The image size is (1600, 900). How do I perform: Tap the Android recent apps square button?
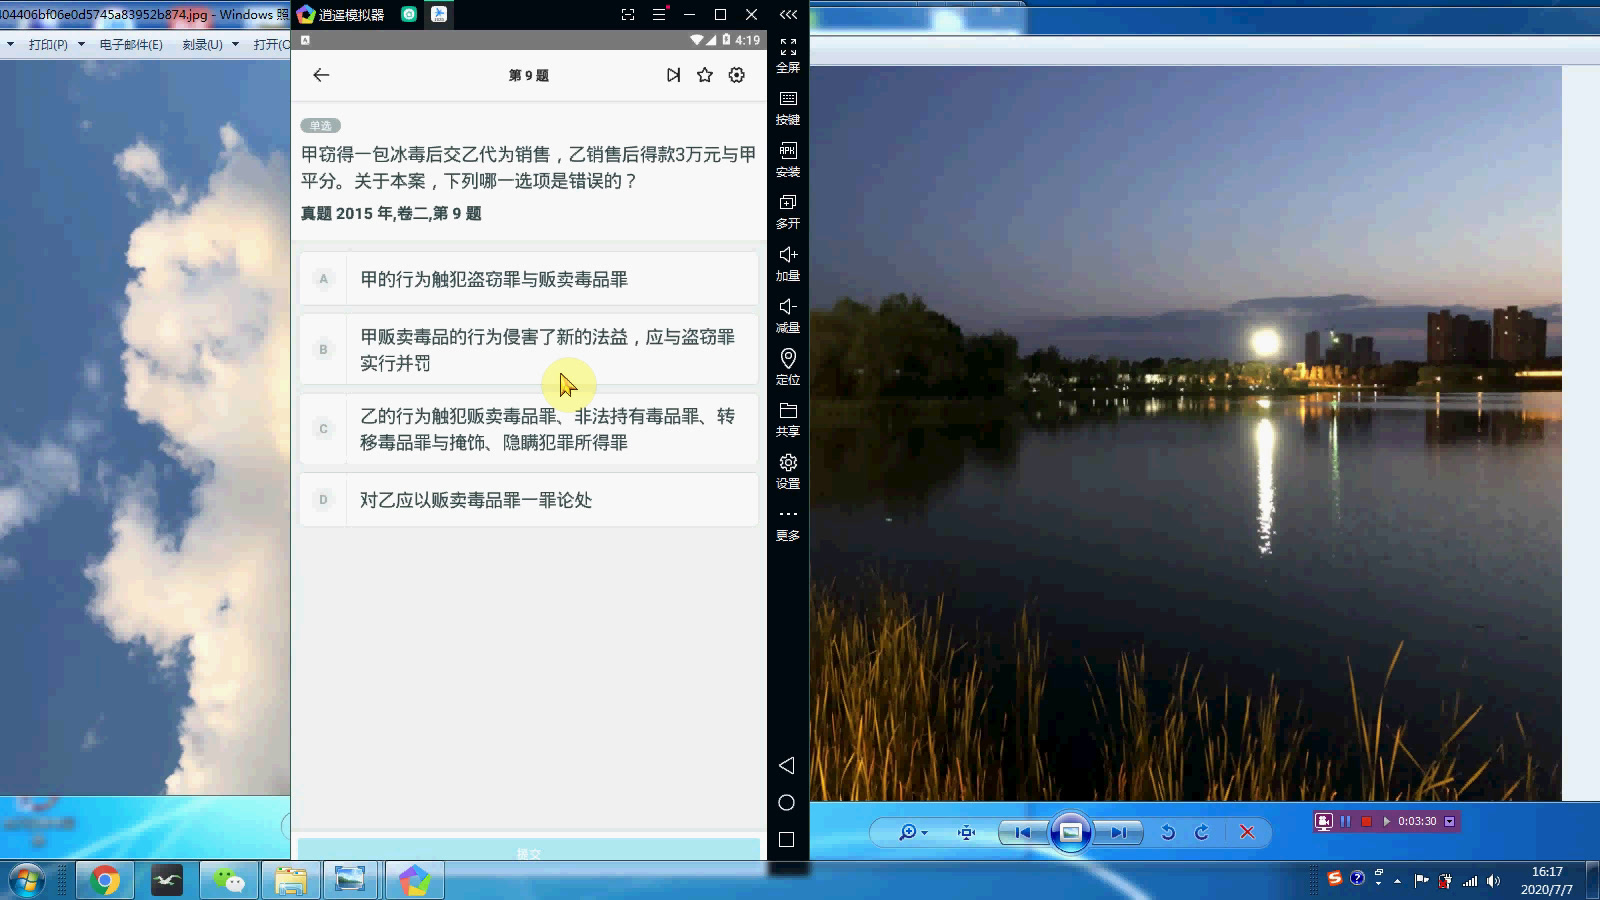pyautogui.click(x=787, y=840)
